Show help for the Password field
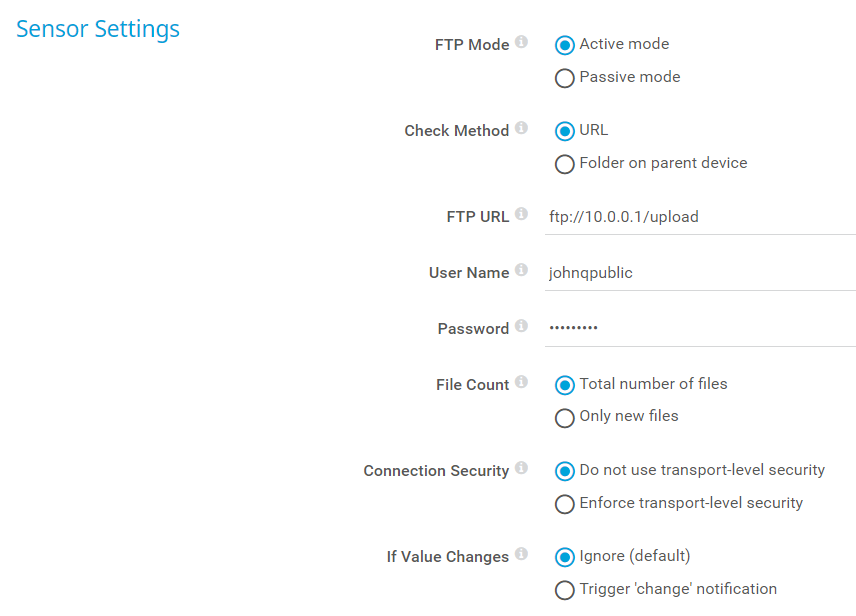 521,327
